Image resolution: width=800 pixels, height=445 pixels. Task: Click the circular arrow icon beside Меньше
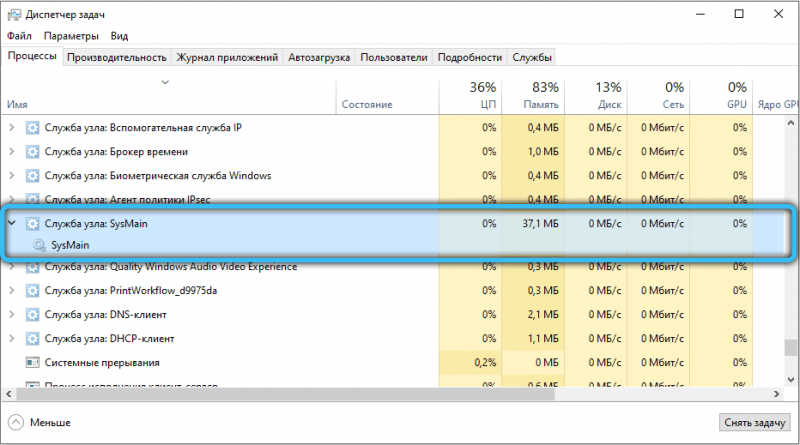tap(16, 423)
